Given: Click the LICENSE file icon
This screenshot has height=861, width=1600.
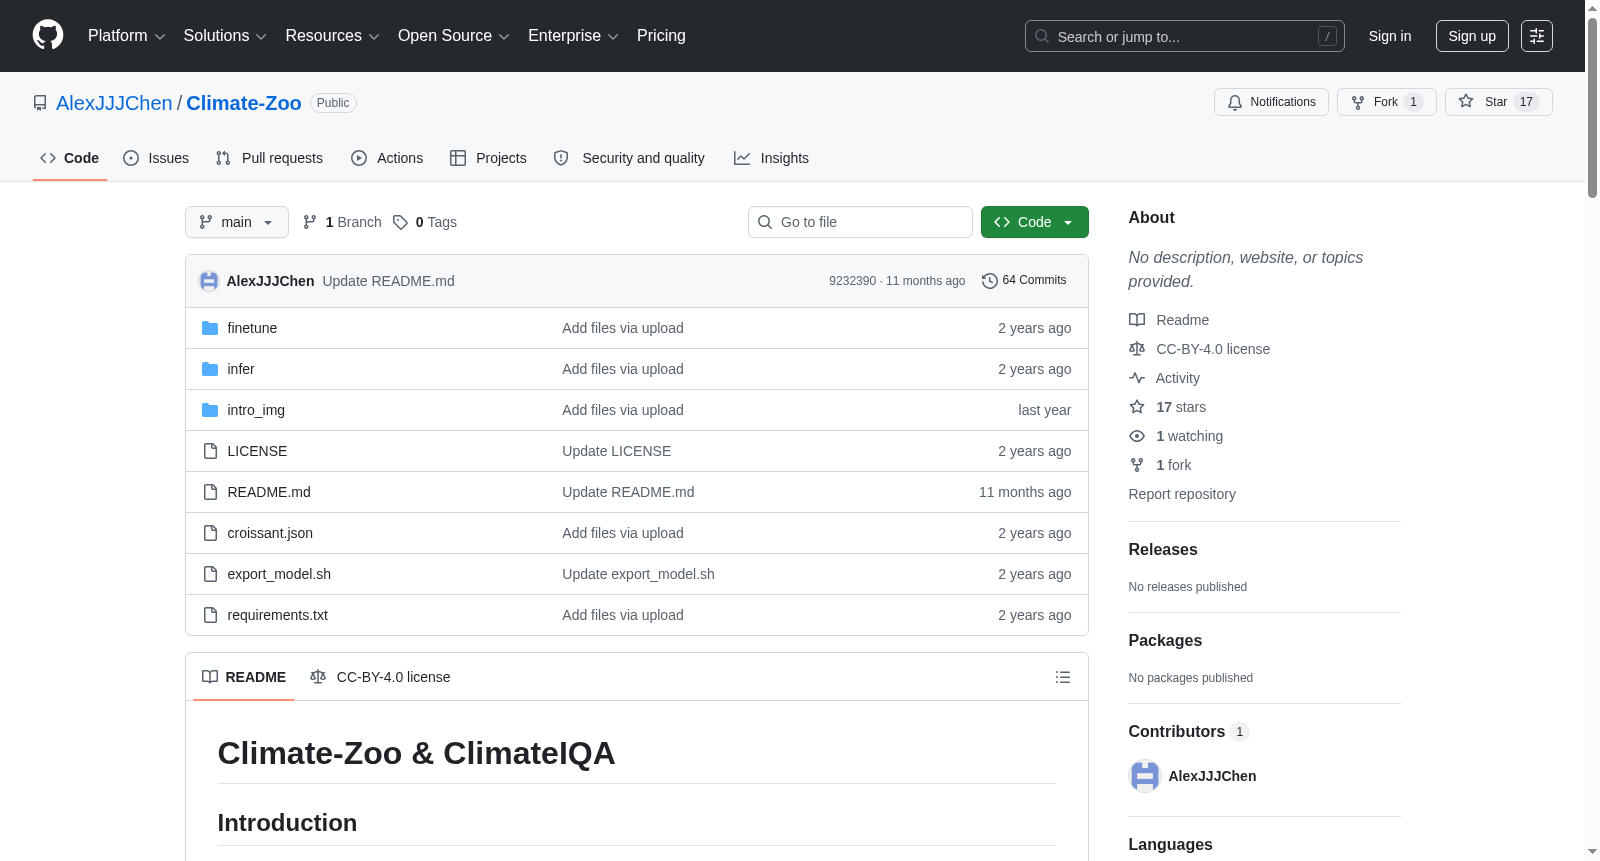Looking at the screenshot, I should 210,451.
